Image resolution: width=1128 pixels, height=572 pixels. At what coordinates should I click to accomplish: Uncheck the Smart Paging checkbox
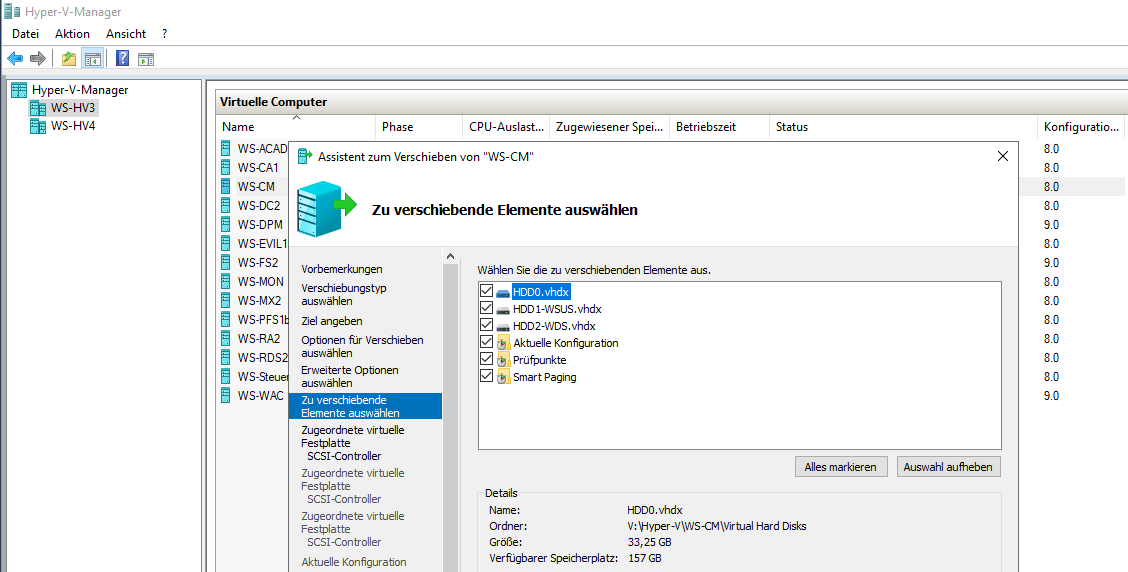[486, 377]
